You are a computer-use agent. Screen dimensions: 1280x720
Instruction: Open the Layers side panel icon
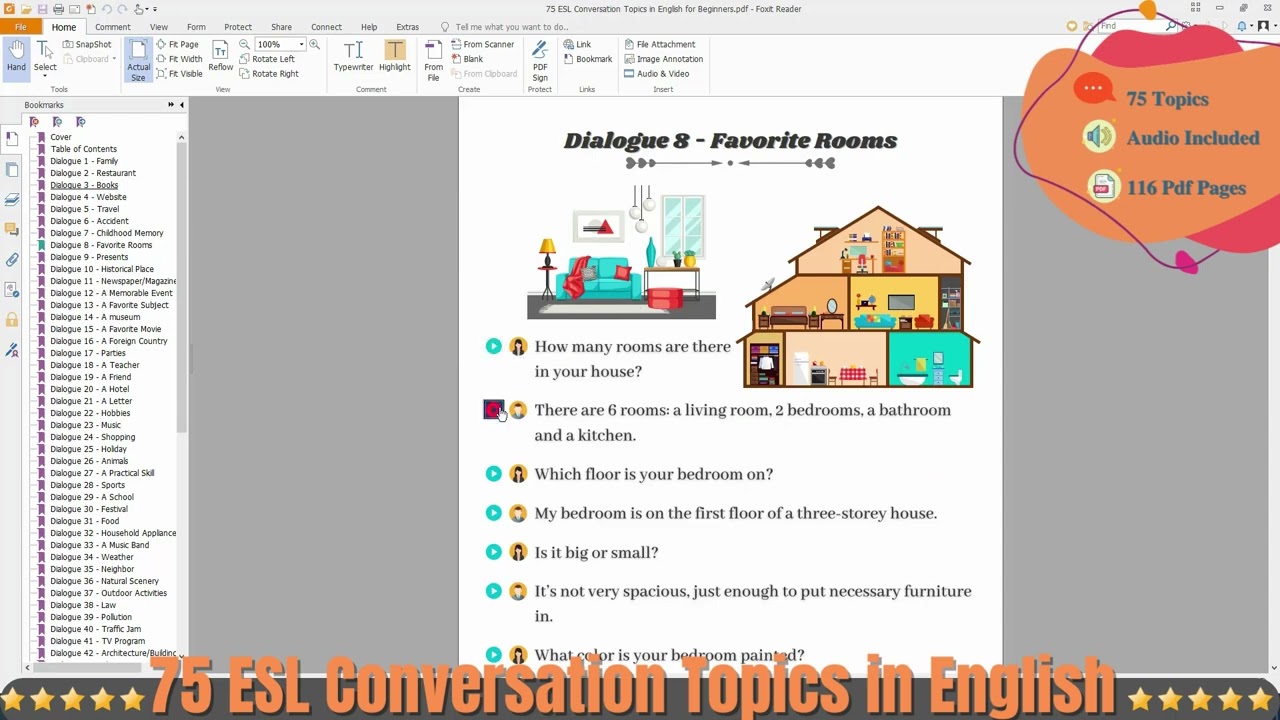12,199
